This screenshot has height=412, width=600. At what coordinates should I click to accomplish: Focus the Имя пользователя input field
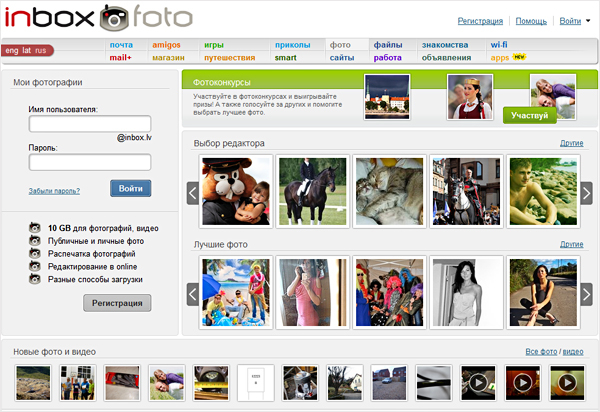[90, 124]
